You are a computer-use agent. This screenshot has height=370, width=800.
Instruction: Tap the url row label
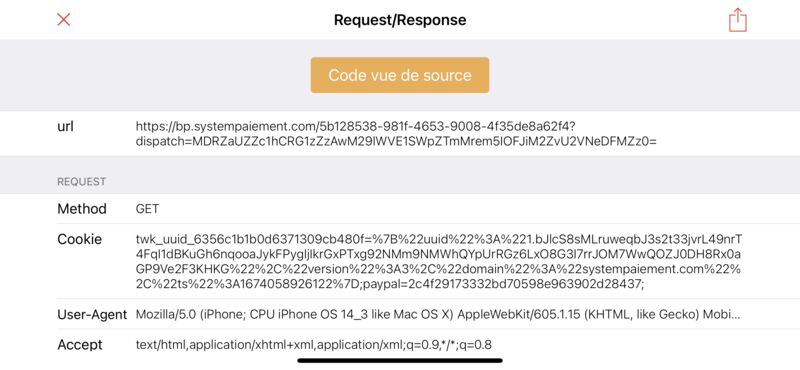65,127
